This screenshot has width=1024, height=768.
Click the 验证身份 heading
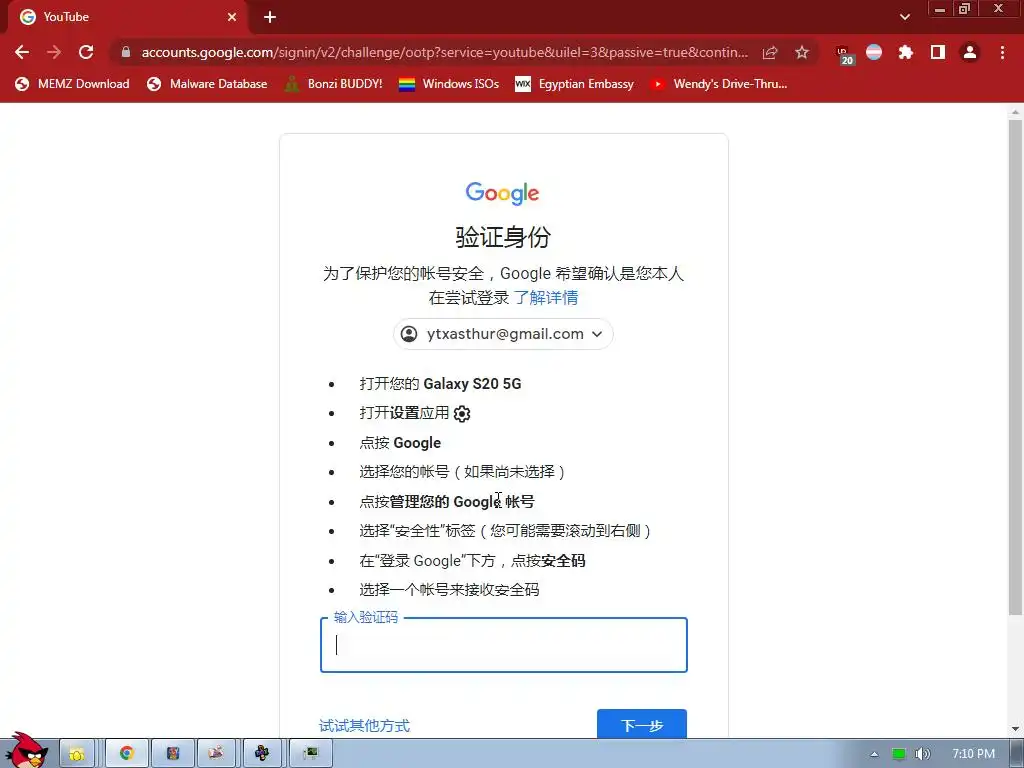(503, 236)
